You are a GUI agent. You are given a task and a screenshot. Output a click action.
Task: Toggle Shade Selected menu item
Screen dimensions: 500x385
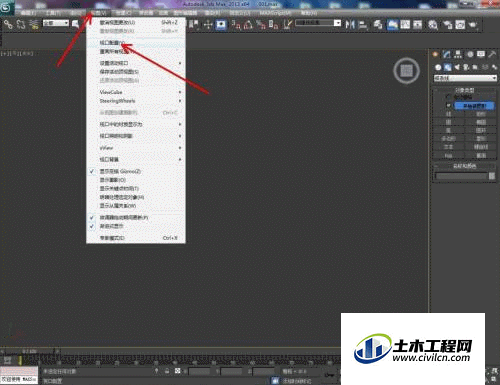136,197
